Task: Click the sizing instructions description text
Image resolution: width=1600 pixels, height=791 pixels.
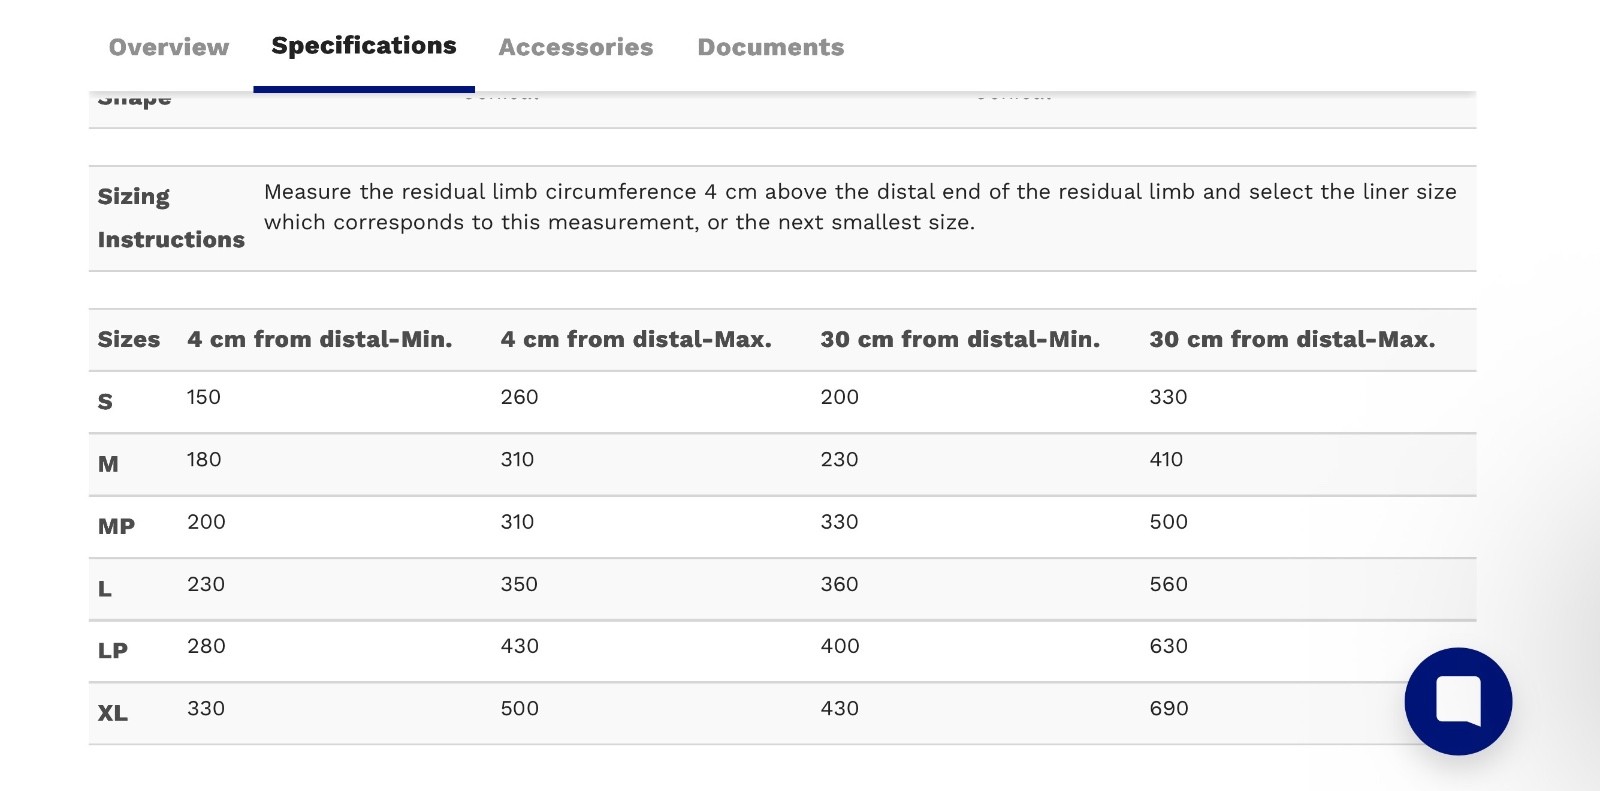Action: (x=860, y=207)
